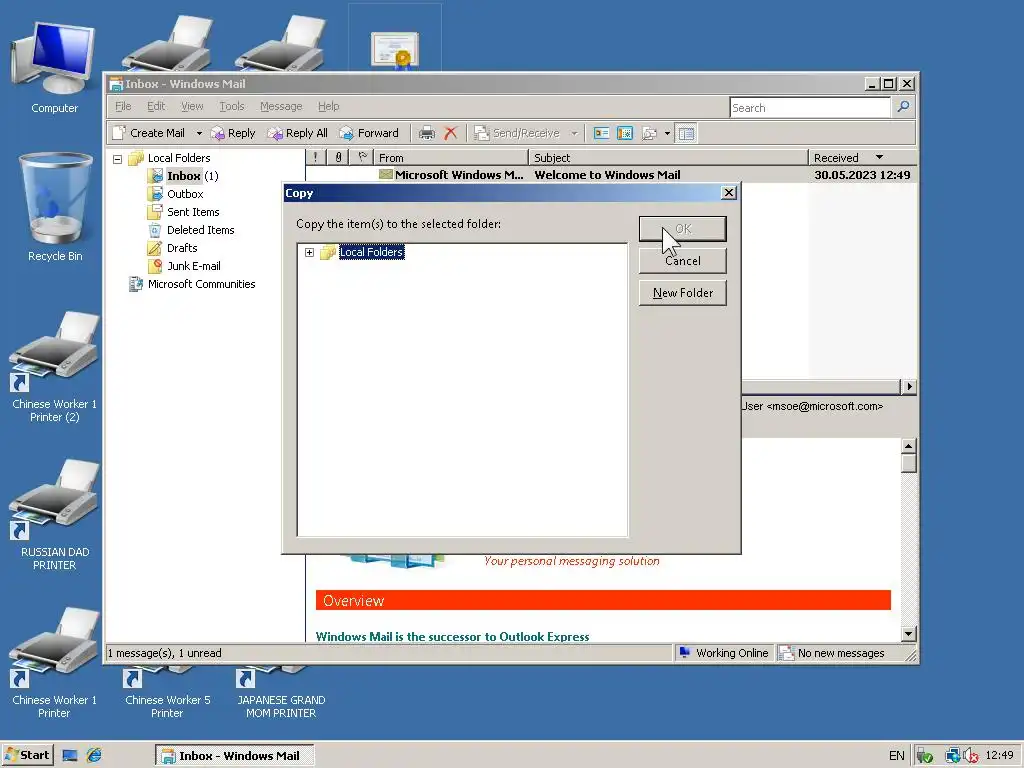Click Internet Explorer quick launch icon
This screenshot has width=1024, height=768.
pyautogui.click(x=95, y=756)
